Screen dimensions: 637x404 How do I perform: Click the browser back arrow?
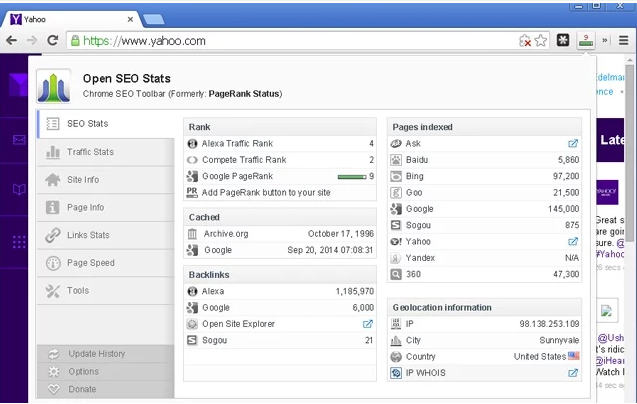(11, 40)
